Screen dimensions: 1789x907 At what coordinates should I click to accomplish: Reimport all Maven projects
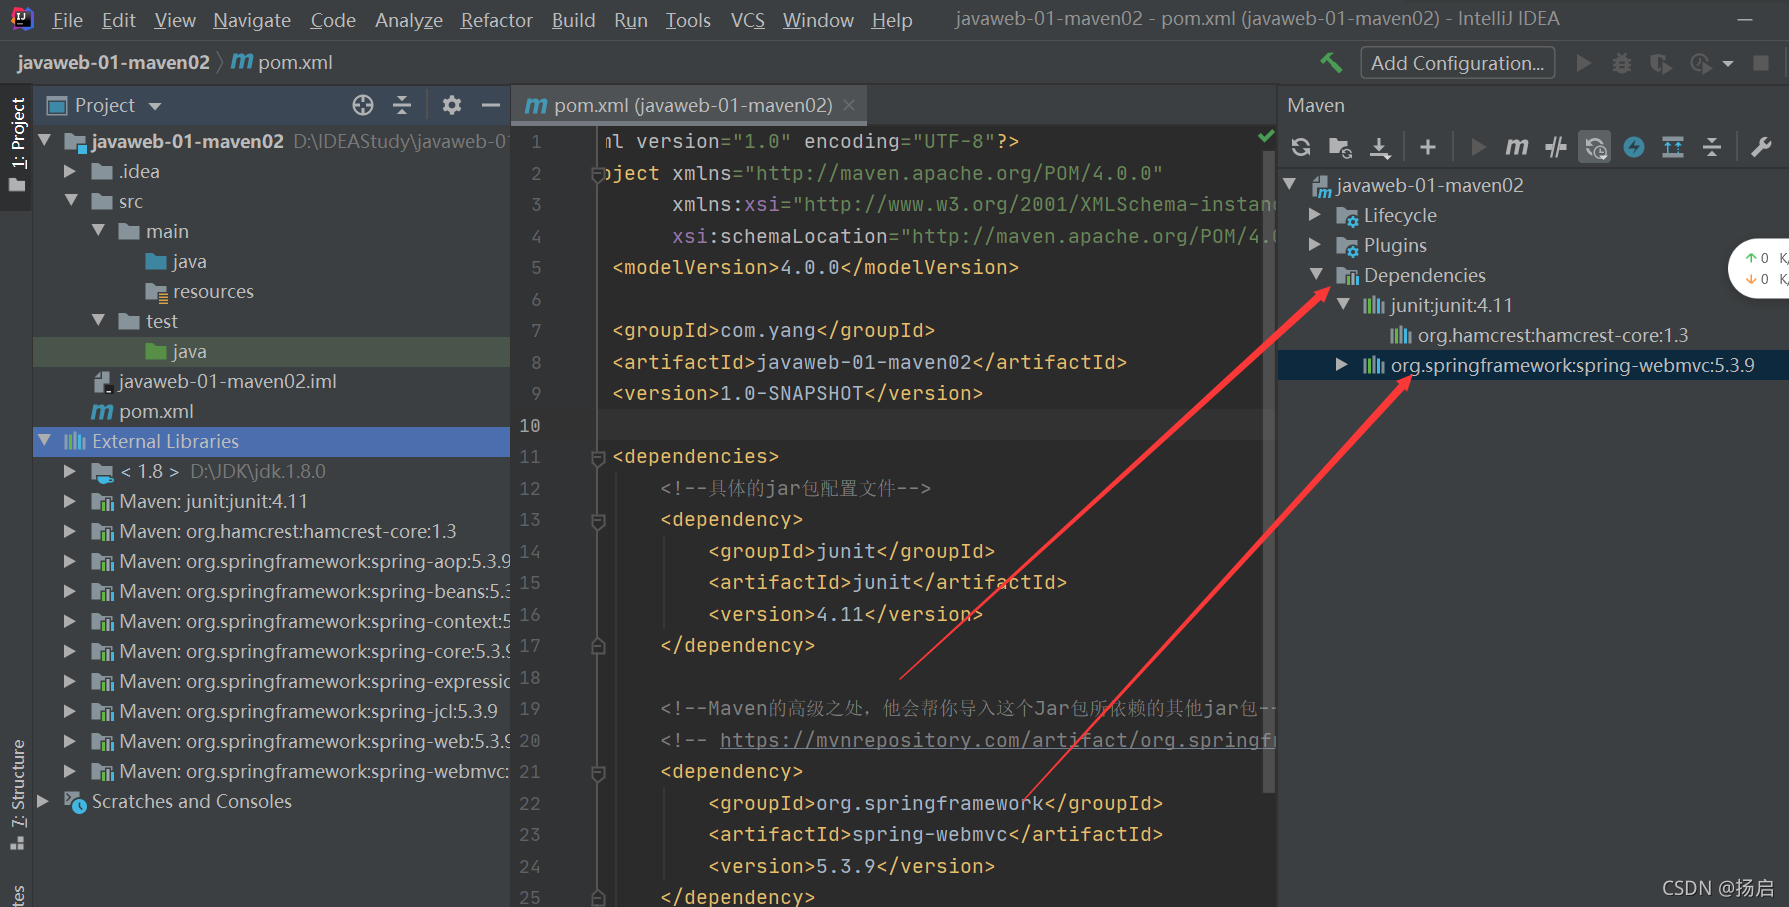tap(1301, 147)
